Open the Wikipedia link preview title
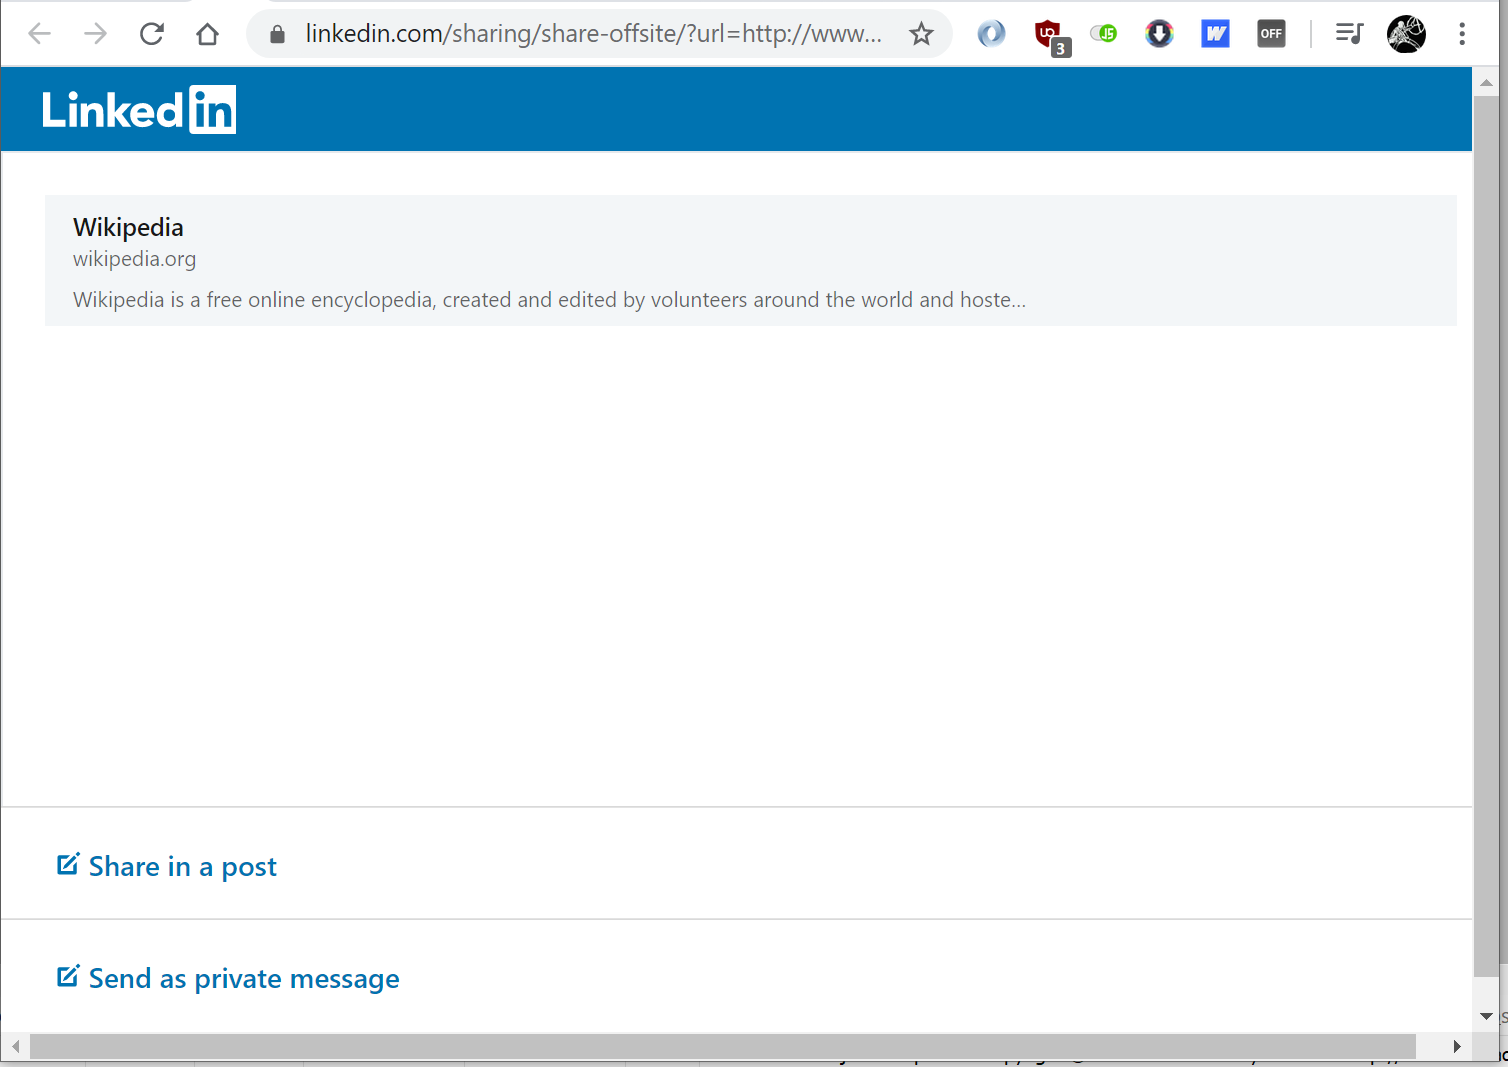1508x1067 pixels. [x=128, y=227]
